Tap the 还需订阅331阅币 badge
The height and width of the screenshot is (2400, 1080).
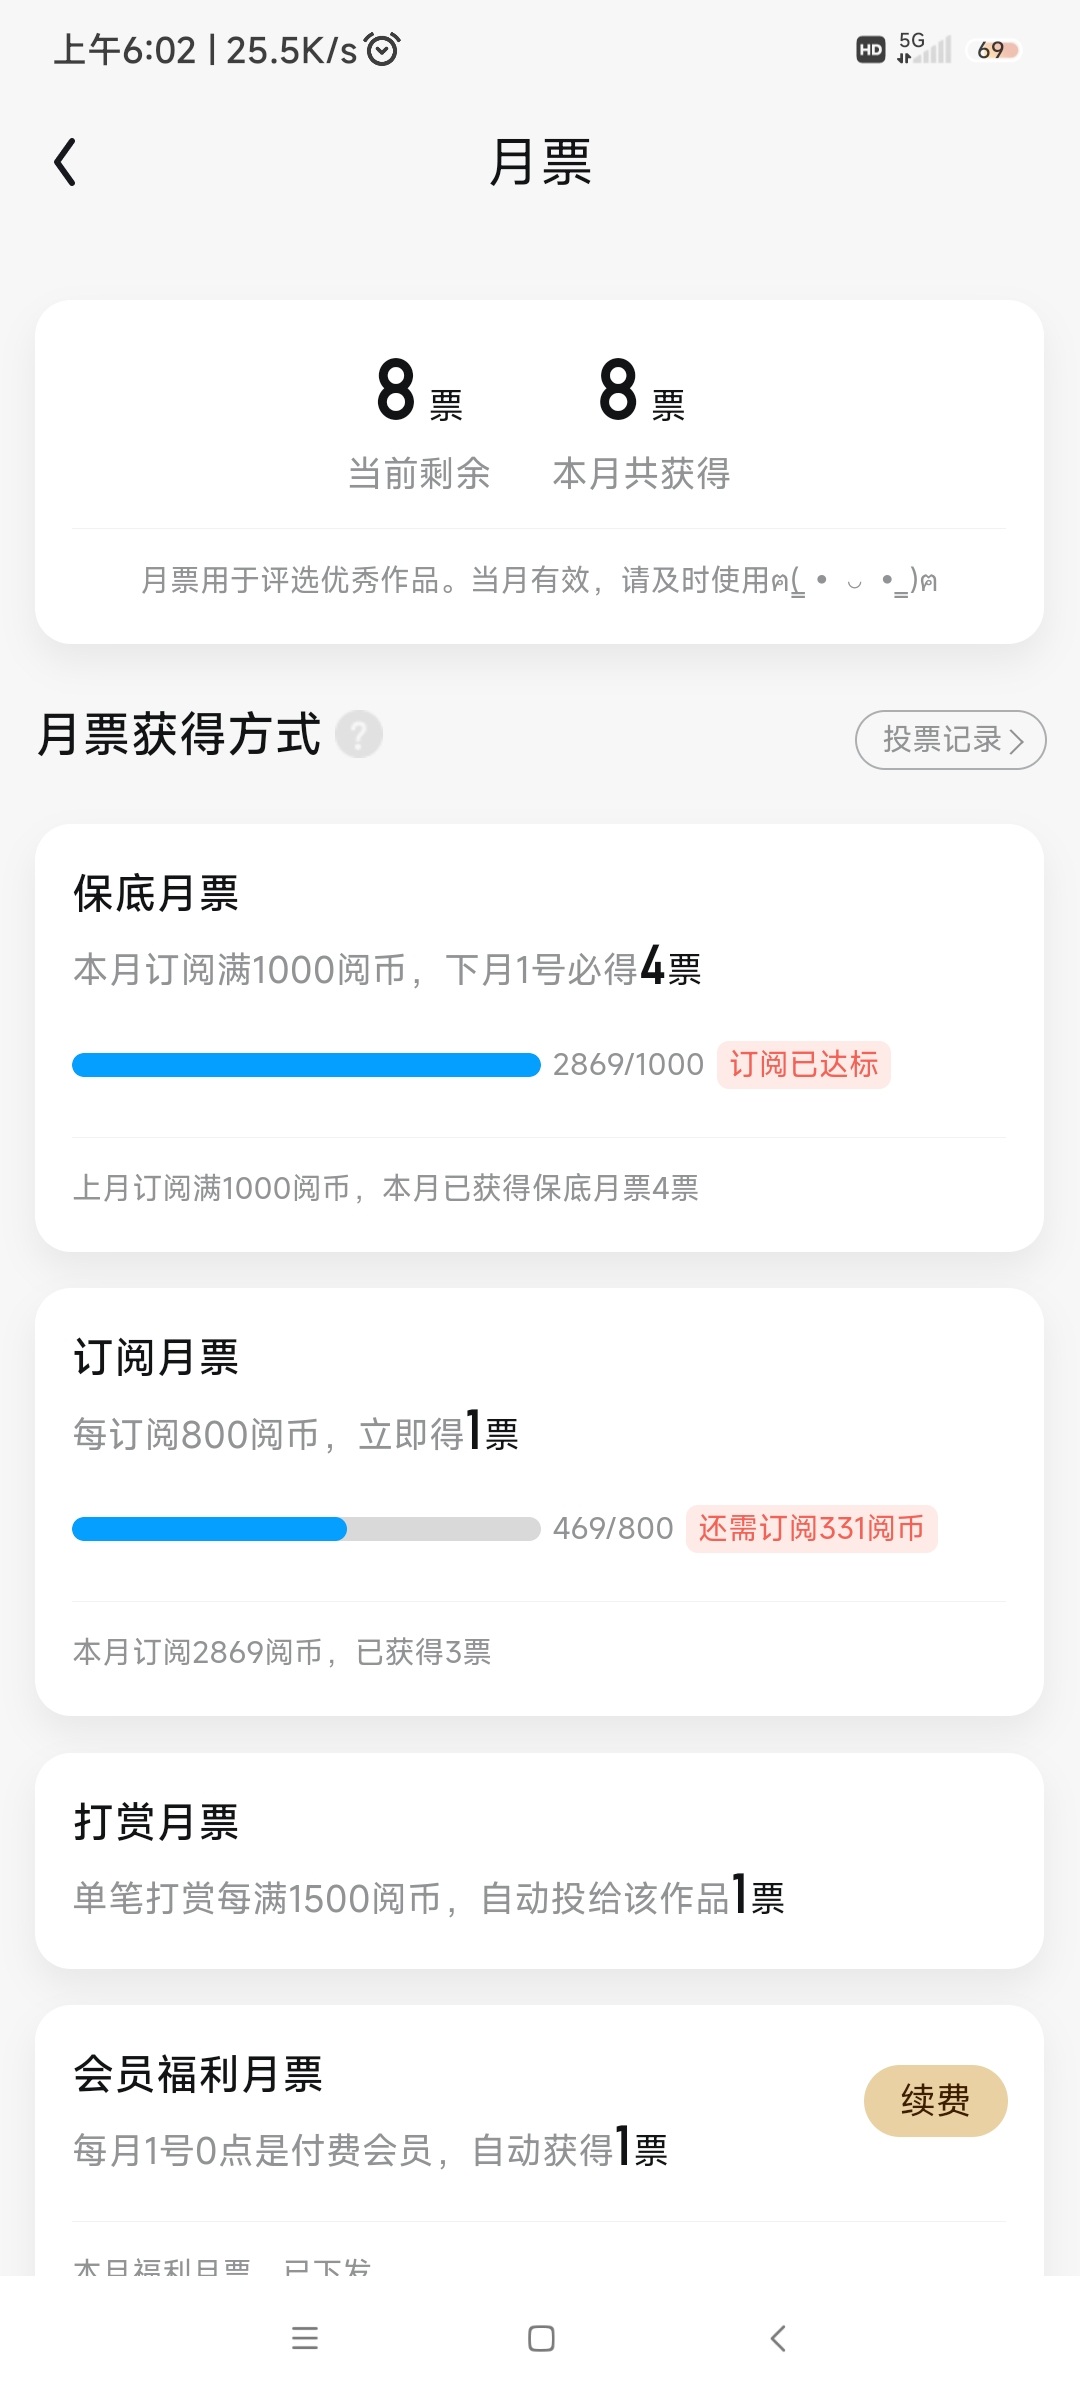click(x=811, y=1528)
